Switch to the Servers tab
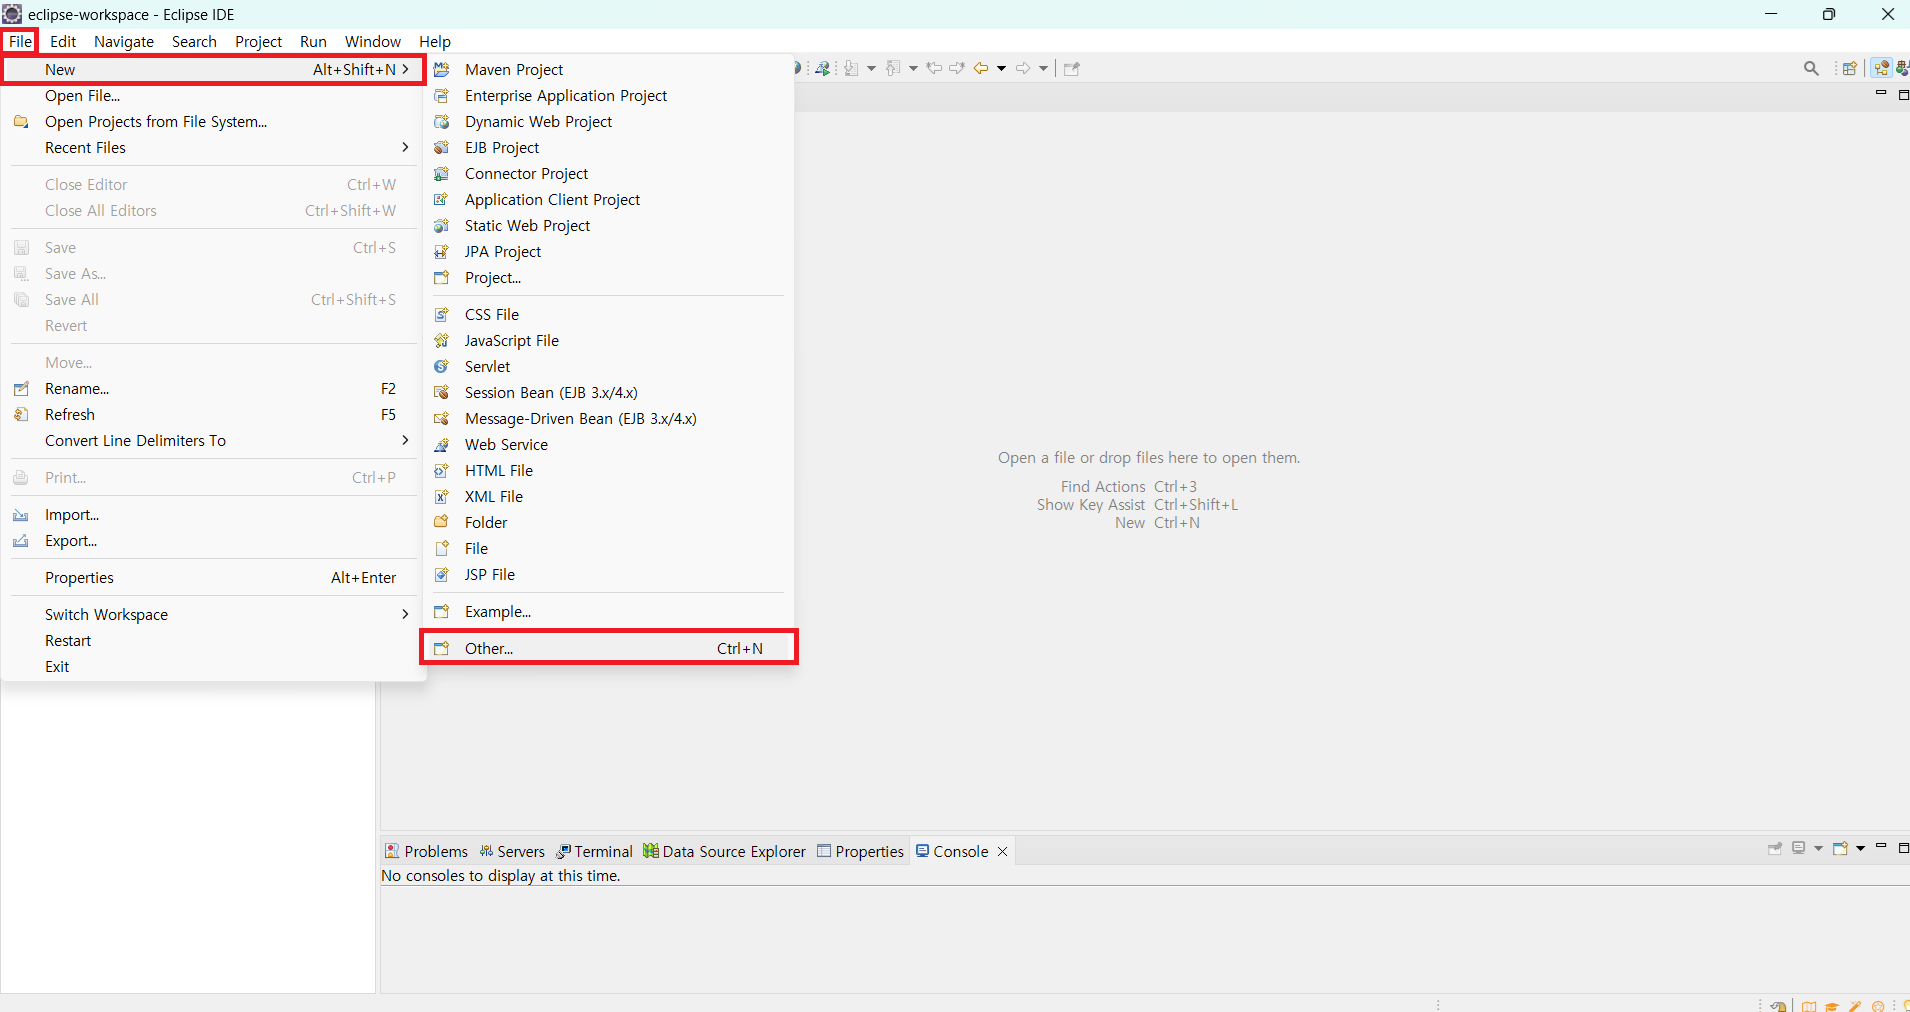This screenshot has width=1910, height=1012. pyautogui.click(x=512, y=851)
